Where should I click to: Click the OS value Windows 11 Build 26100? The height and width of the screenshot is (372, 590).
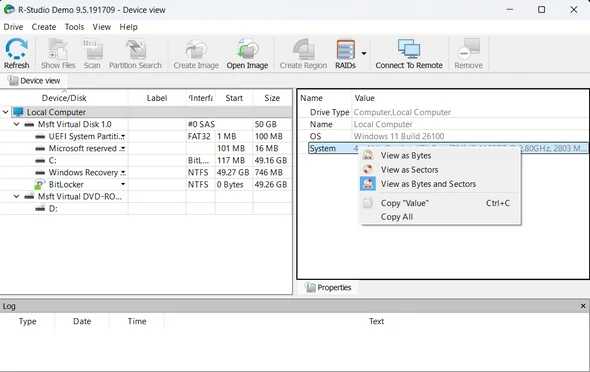[399, 137]
